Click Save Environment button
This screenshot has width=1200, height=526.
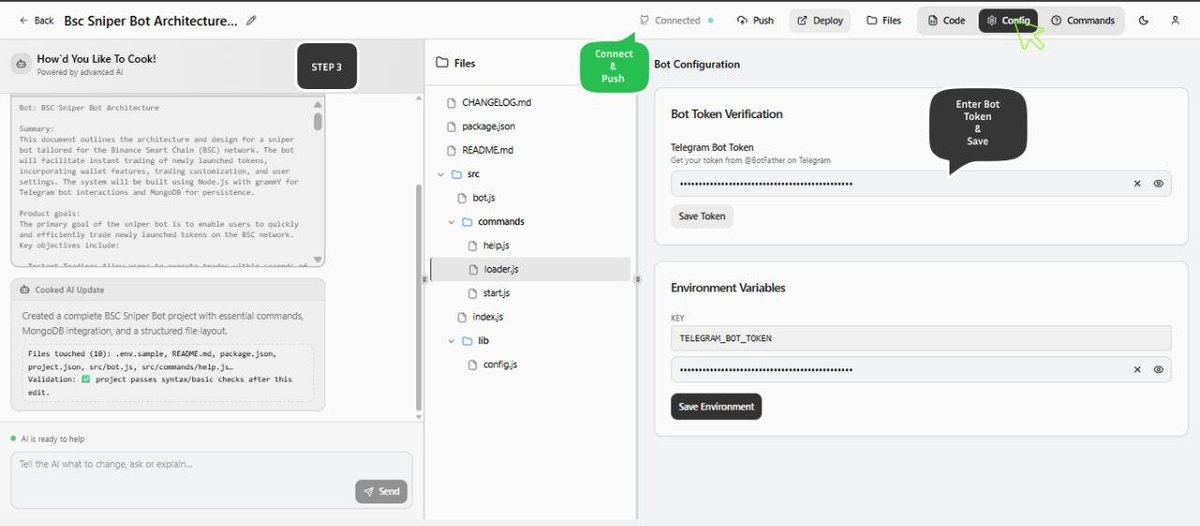[x=716, y=407]
